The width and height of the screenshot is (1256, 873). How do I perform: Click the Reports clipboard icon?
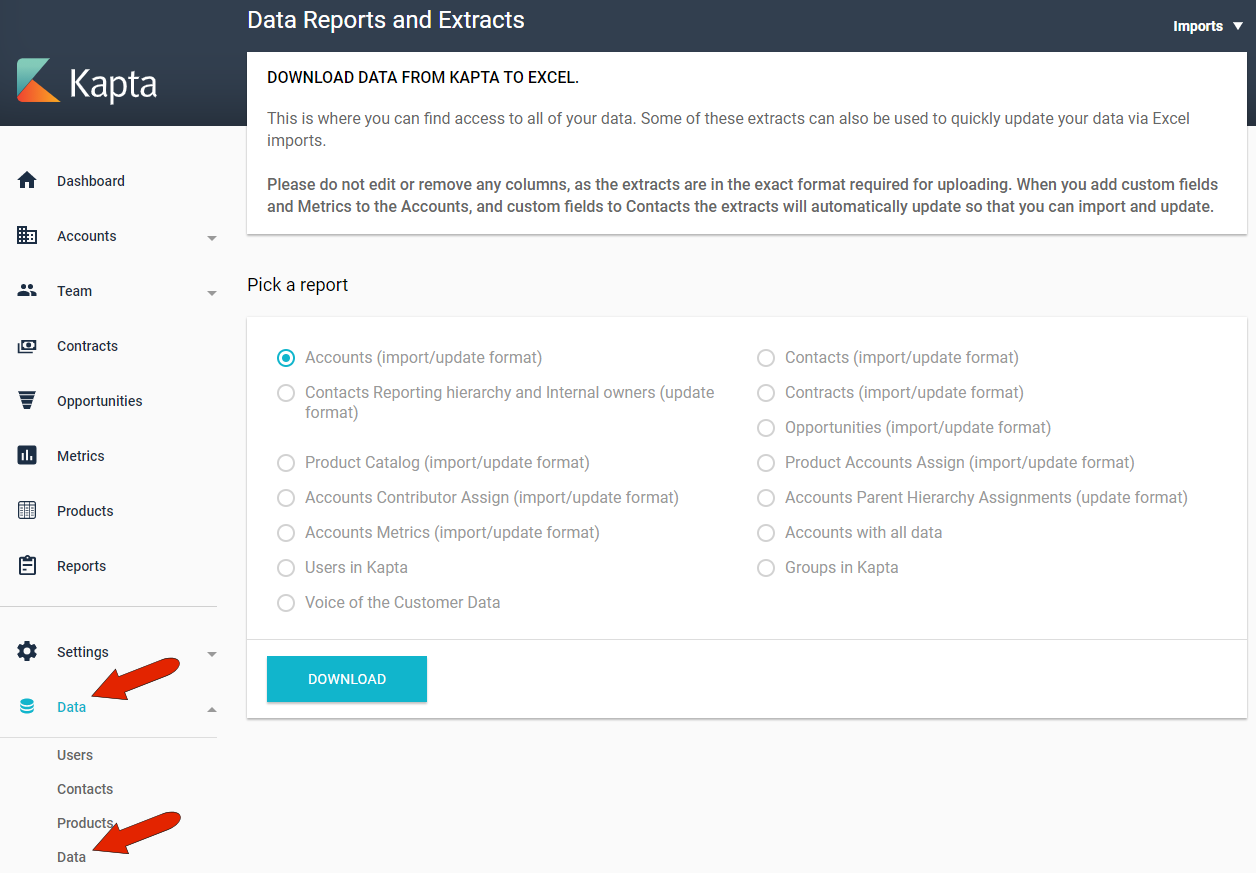[x=27, y=566]
